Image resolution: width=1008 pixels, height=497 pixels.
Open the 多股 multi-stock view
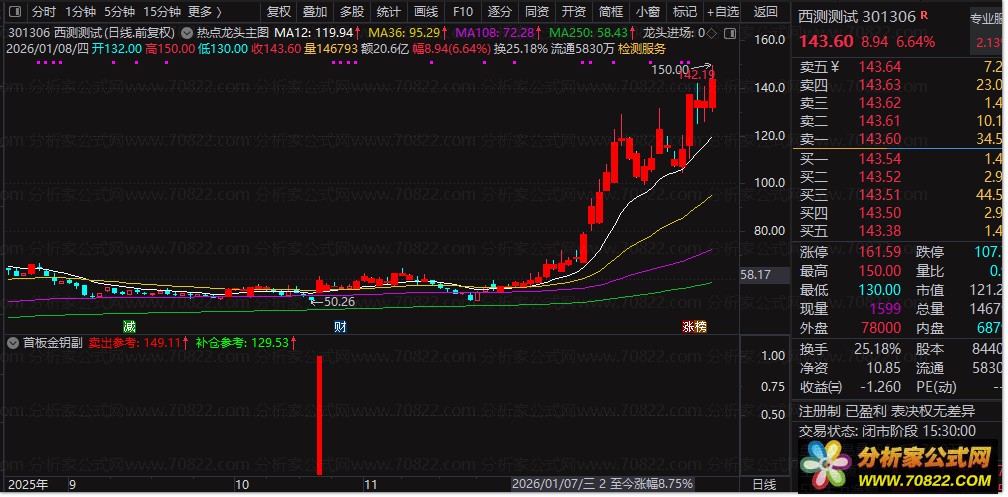click(352, 12)
